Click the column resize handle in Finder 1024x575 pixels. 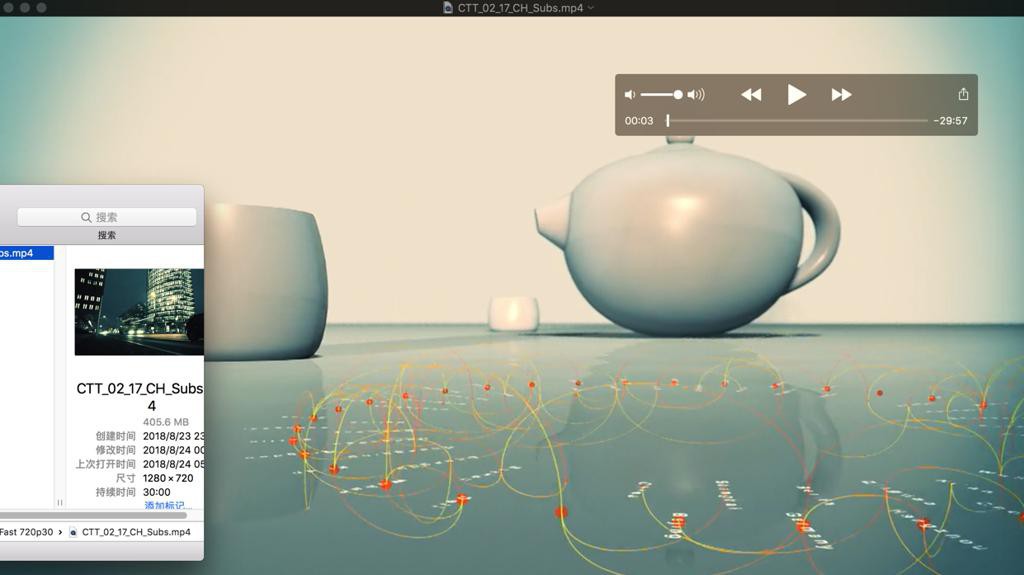(x=59, y=502)
